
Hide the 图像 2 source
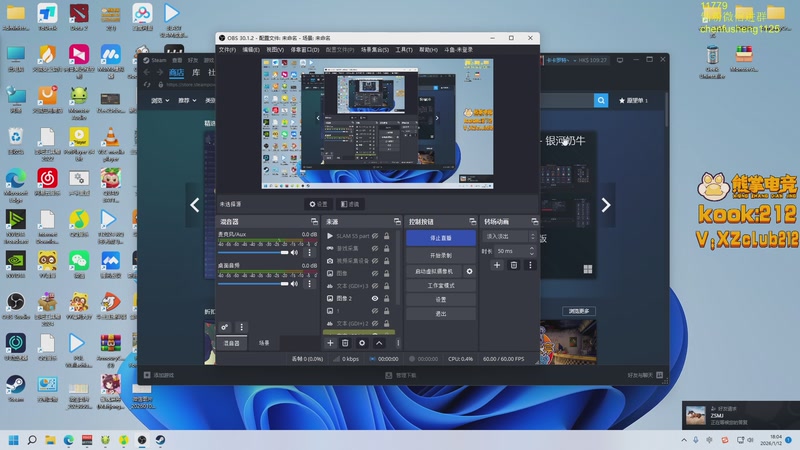tap(375, 298)
